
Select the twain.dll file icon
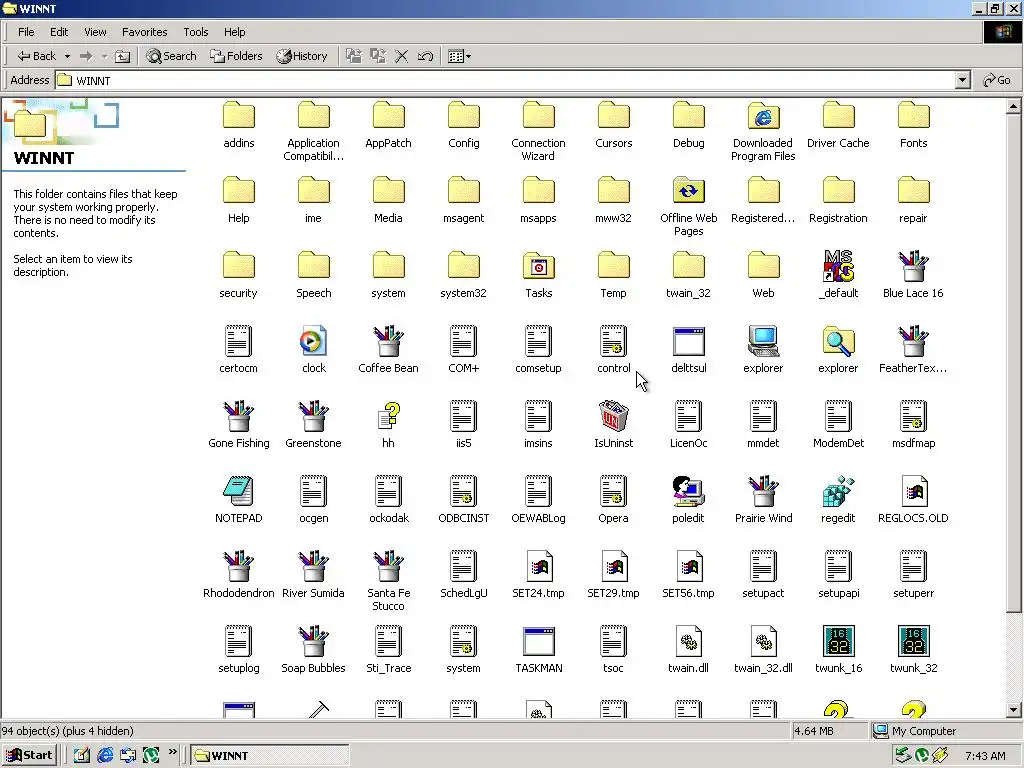point(688,641)
